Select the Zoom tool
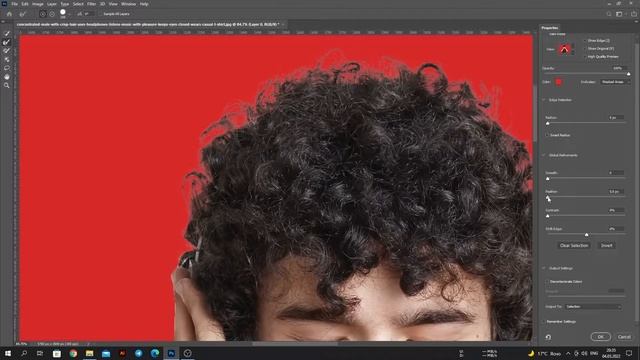Image resolution: width=640 pixels, height=360 pixels. tap(7, 85)
